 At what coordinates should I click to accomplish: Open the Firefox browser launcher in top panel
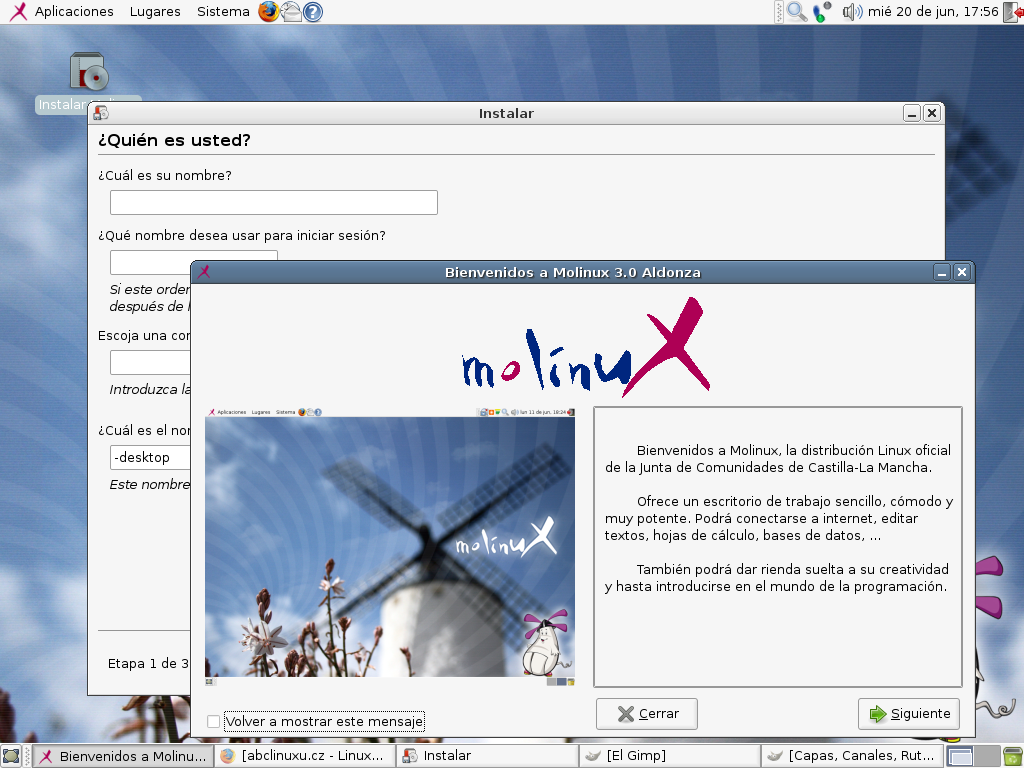(x=268, y=12)
